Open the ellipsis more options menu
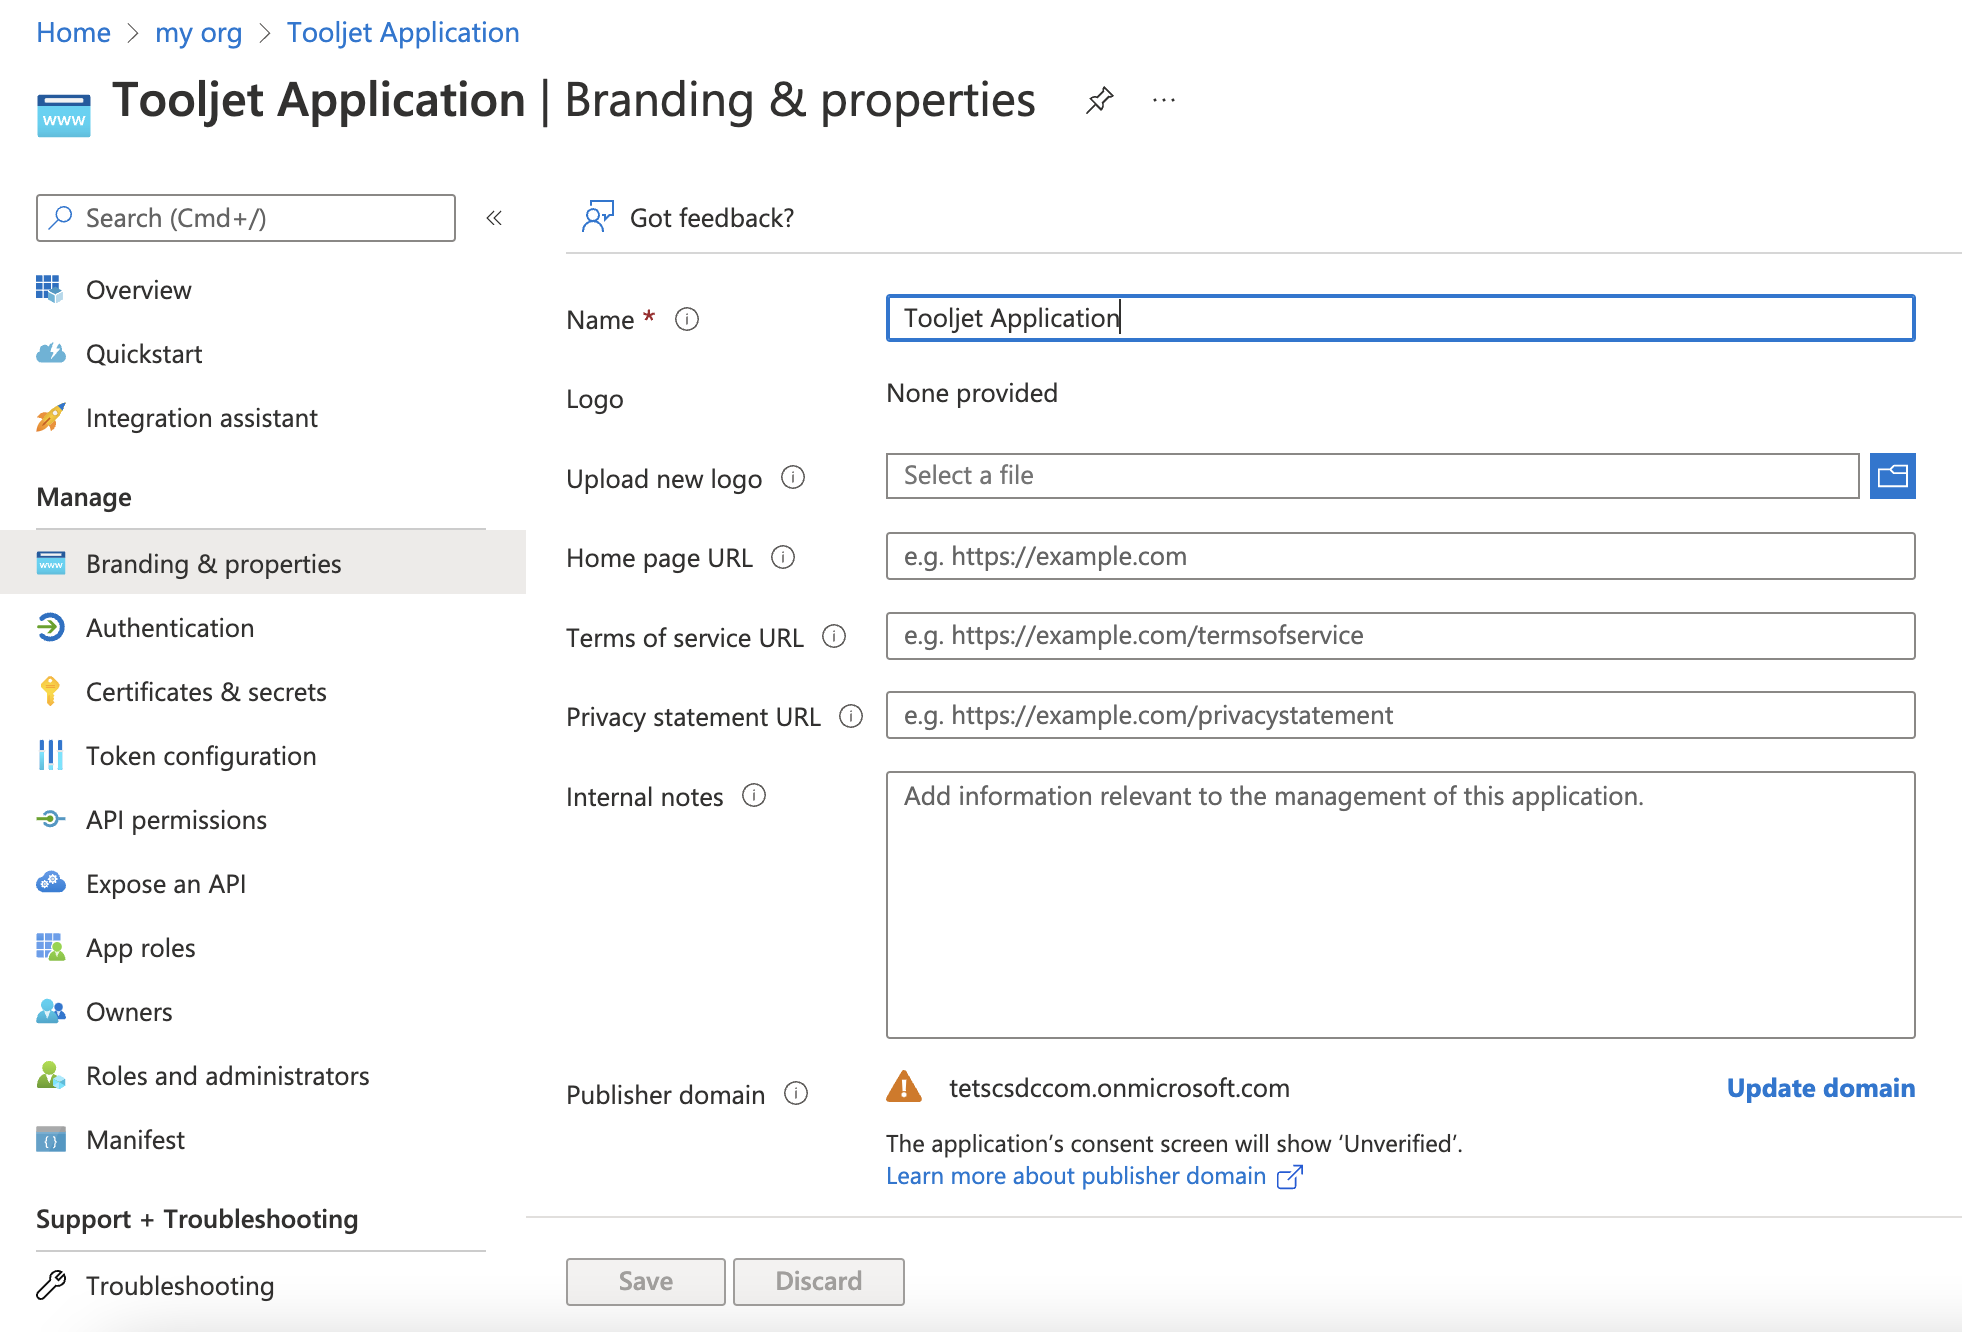1962x1332 pixels. pos(1163,100)
